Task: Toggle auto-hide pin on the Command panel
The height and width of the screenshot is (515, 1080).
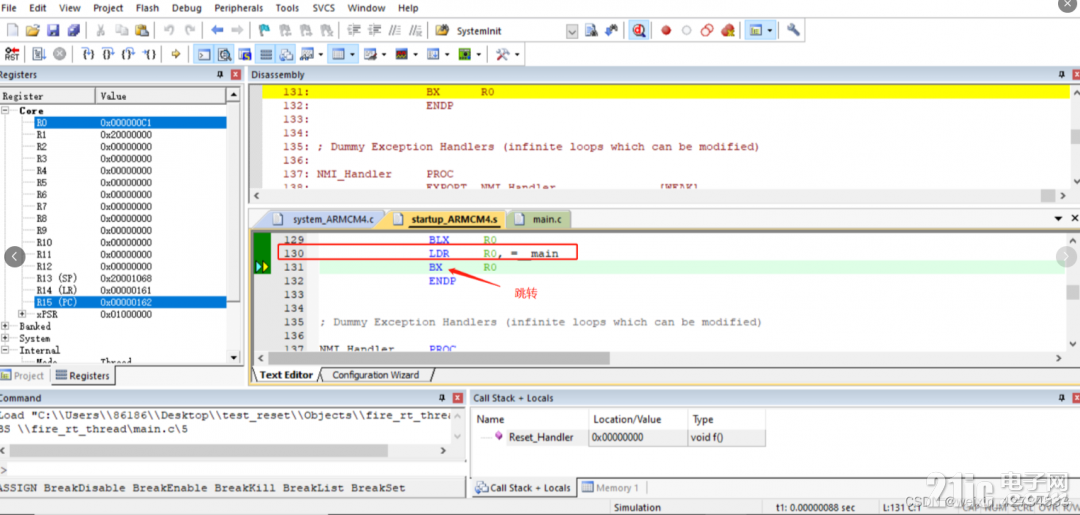Action: coord(442,398)
